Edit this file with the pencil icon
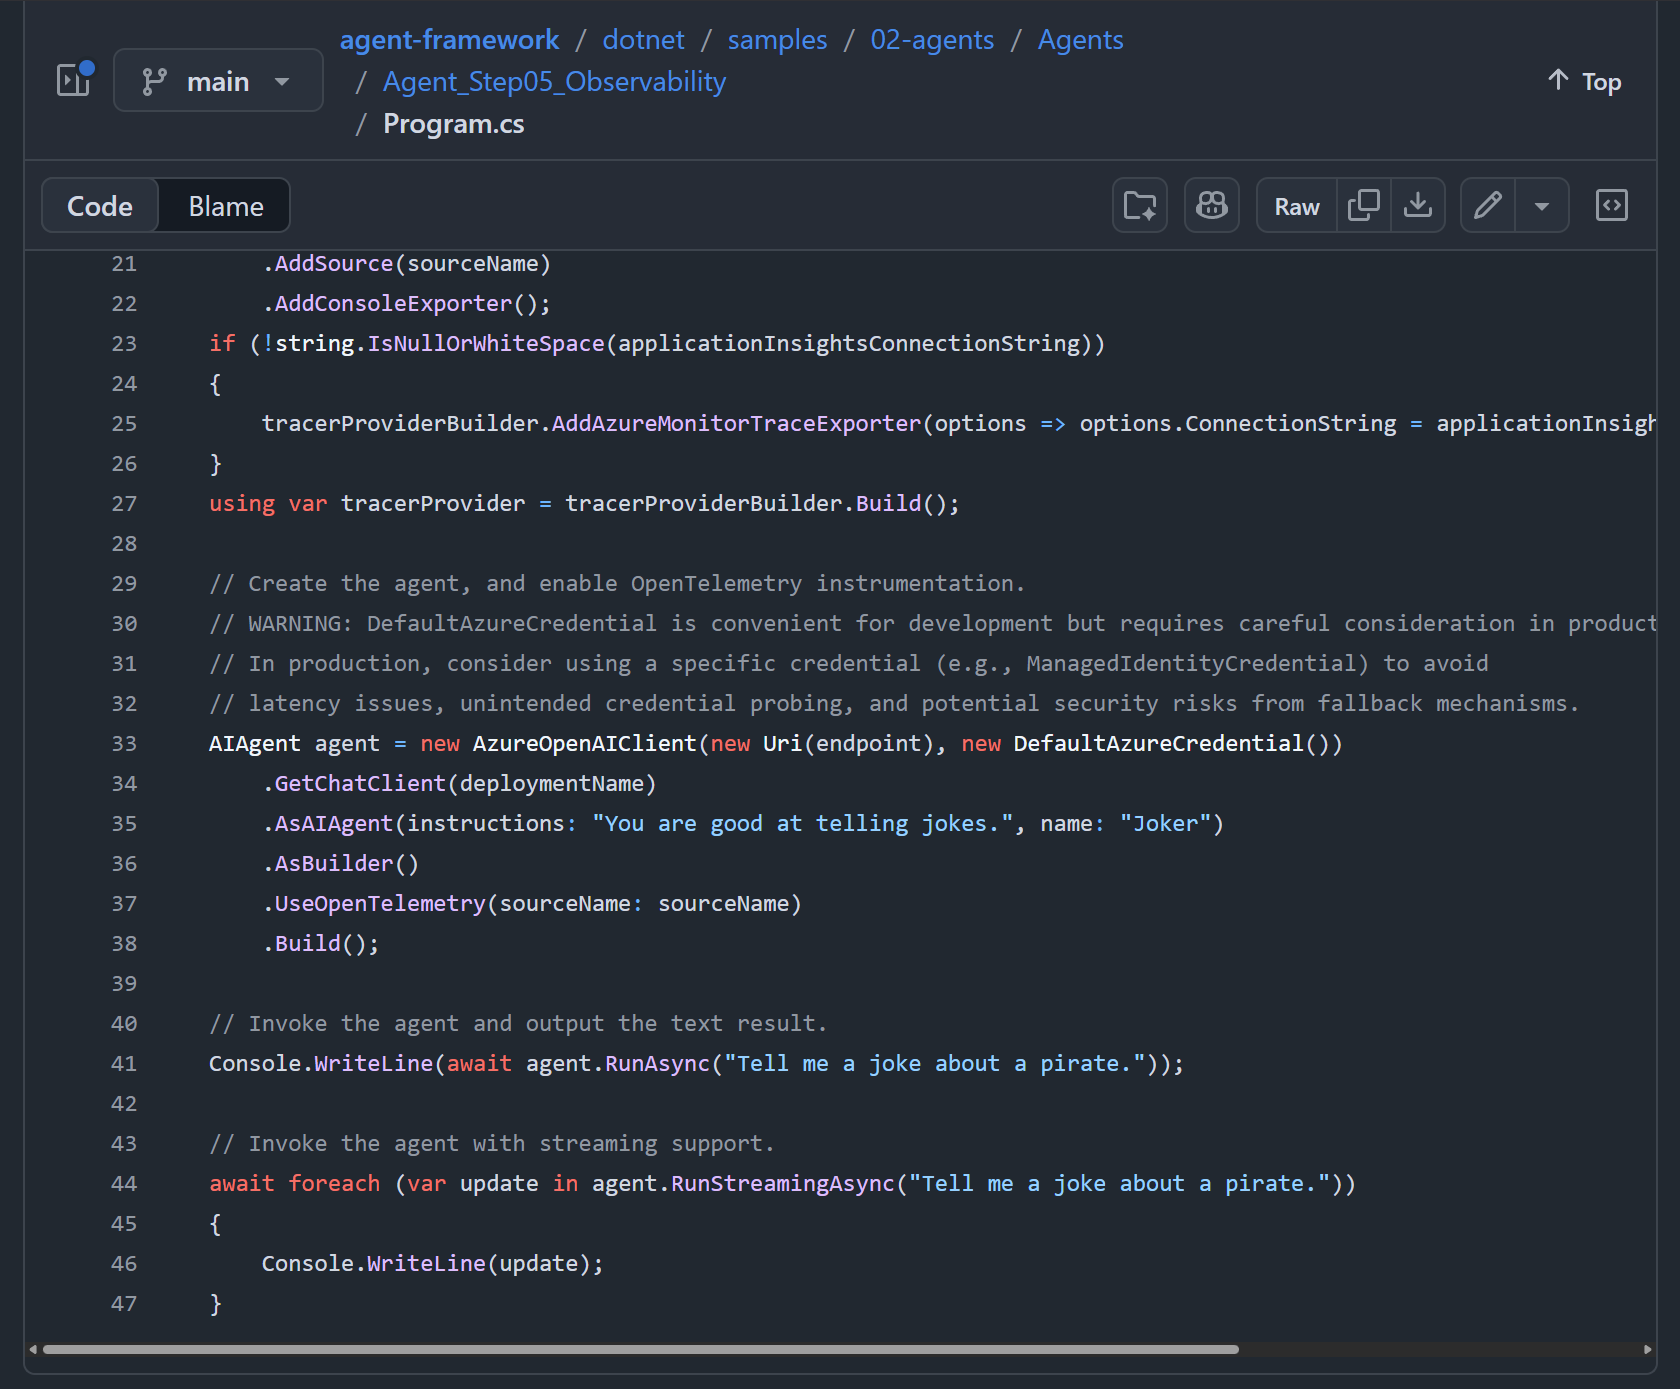 tap(1488, 206)
